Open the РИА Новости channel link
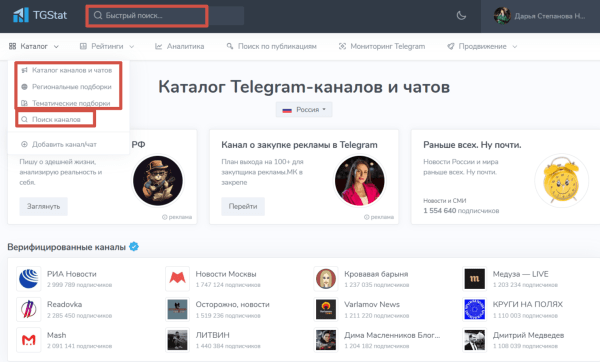 point(72,274)
